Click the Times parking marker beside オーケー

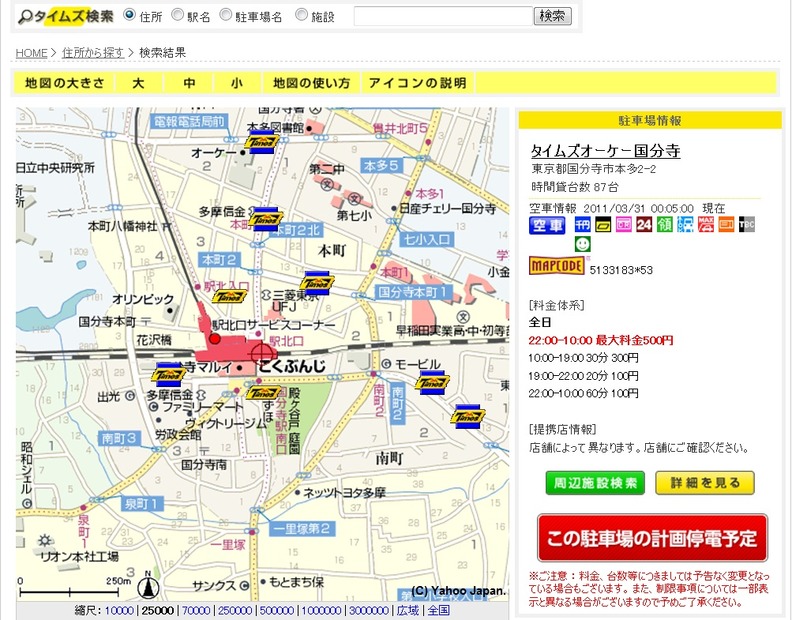[262, 142]
